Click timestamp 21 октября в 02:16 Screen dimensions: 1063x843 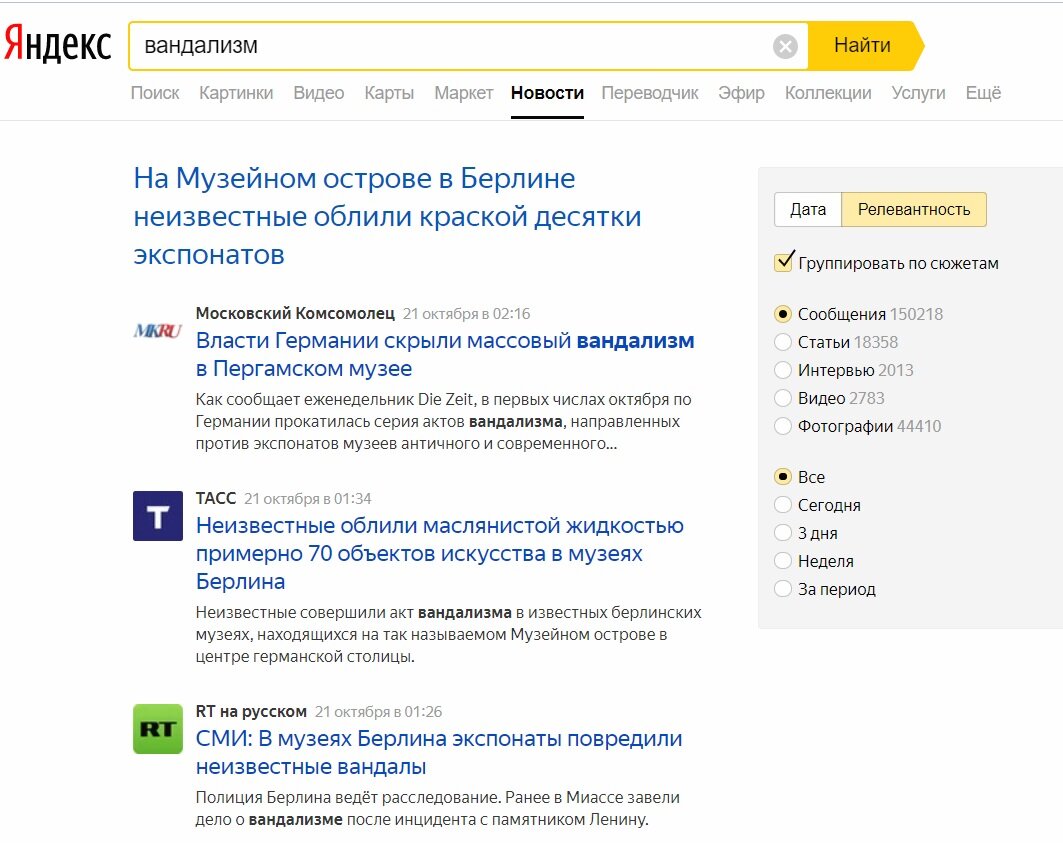coord(466,314)
